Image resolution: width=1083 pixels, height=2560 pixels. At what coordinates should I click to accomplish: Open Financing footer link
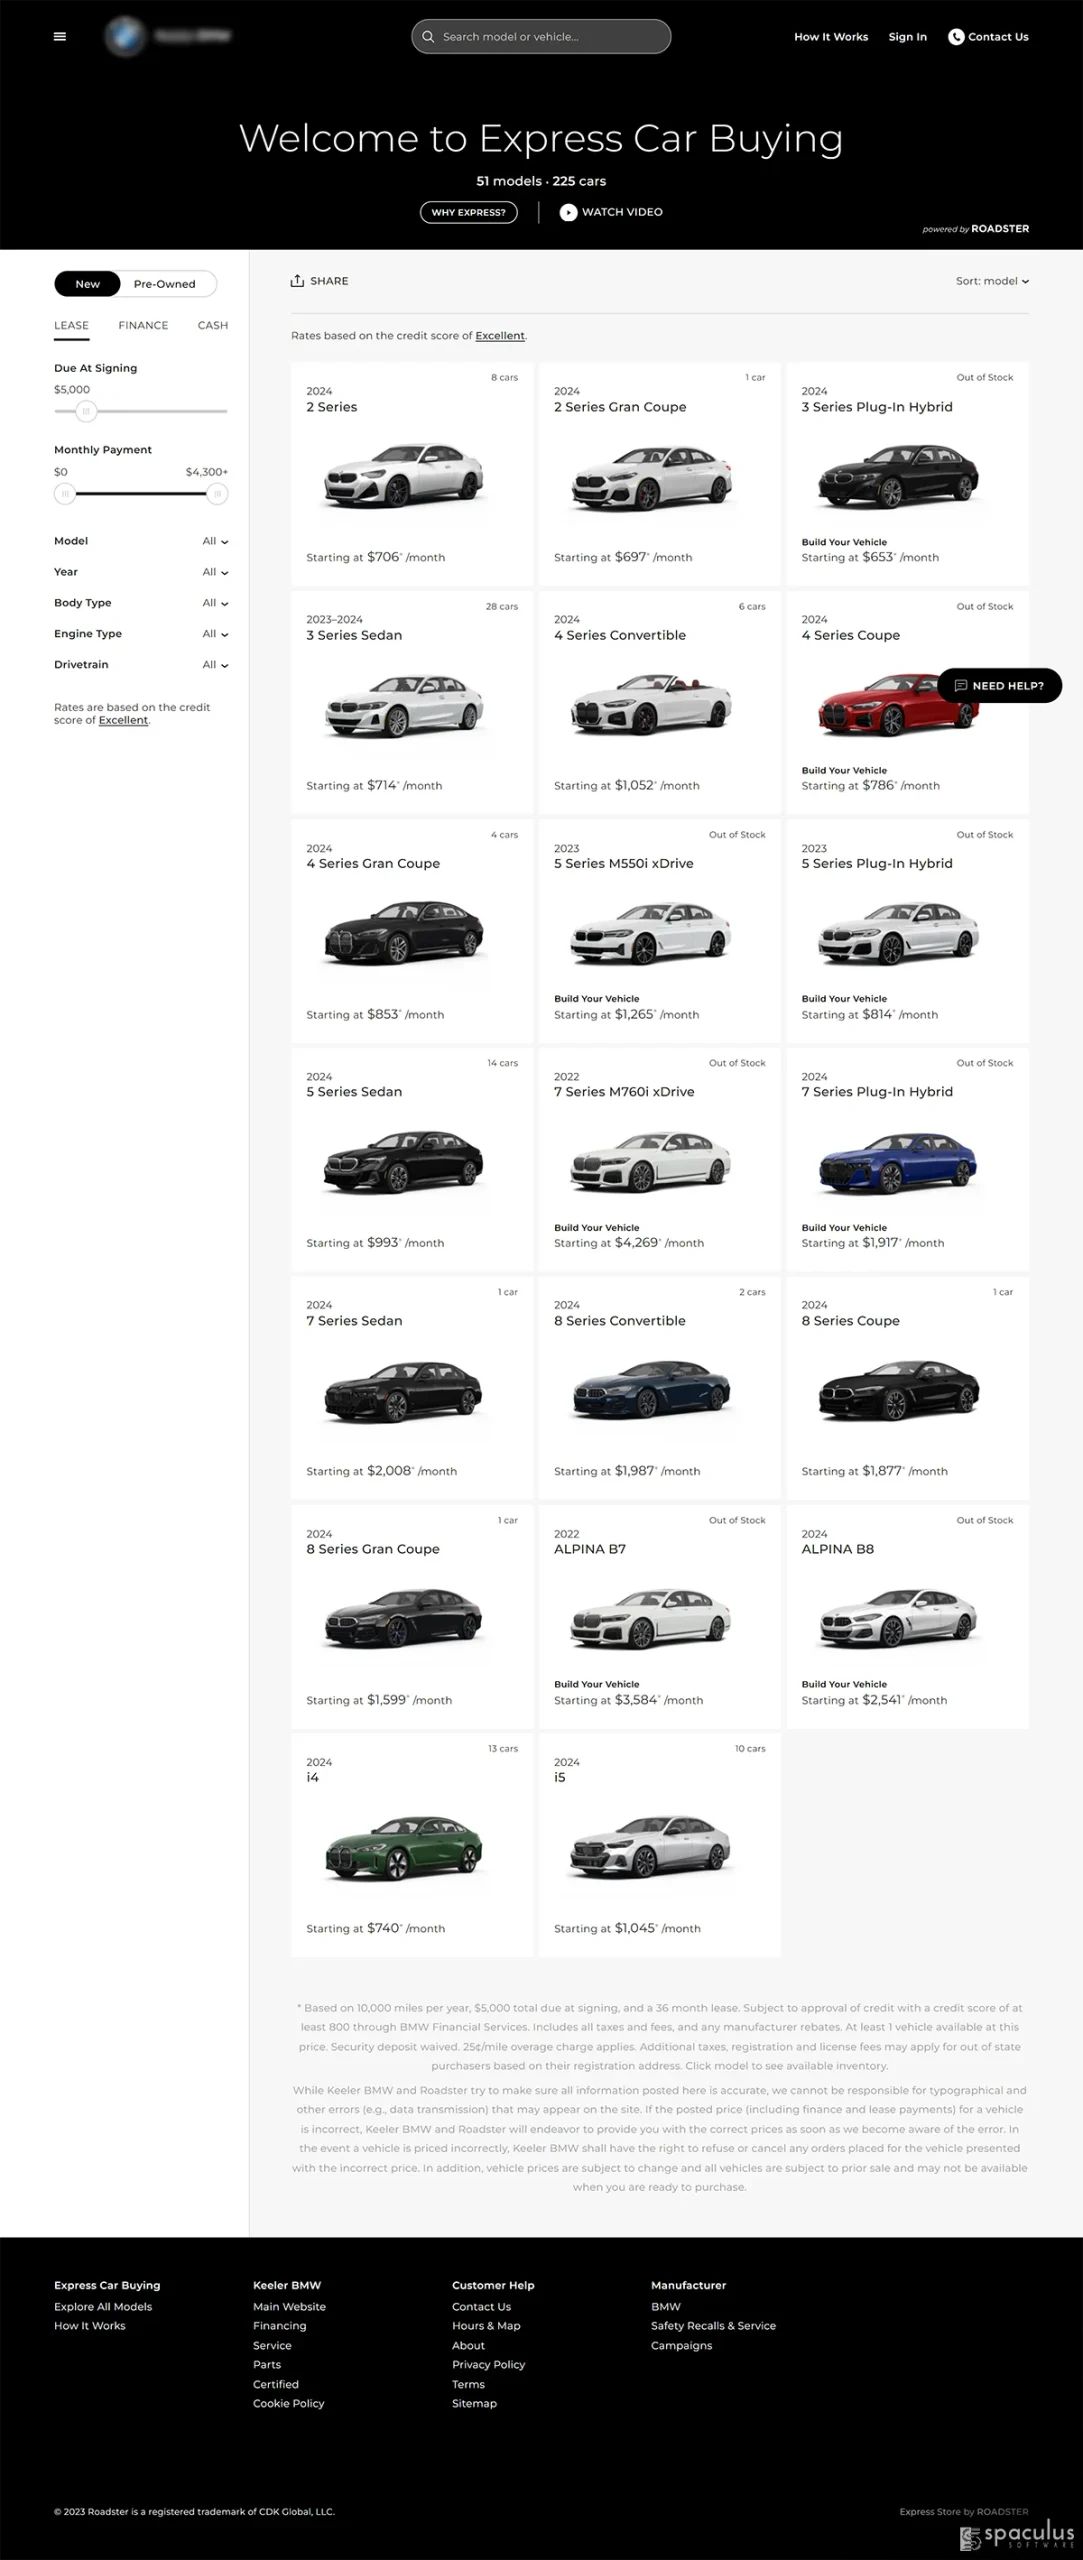[x=280, y=2326]
